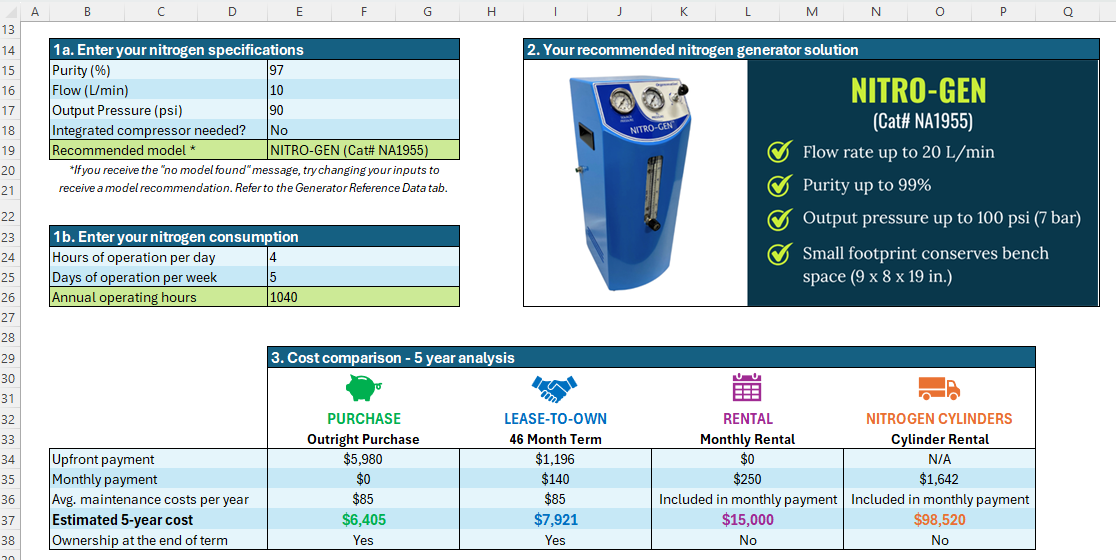Click the LEASE-TO-OWN heading in blue
This screenshot has width=1116, height=560.
coord(555,418)
